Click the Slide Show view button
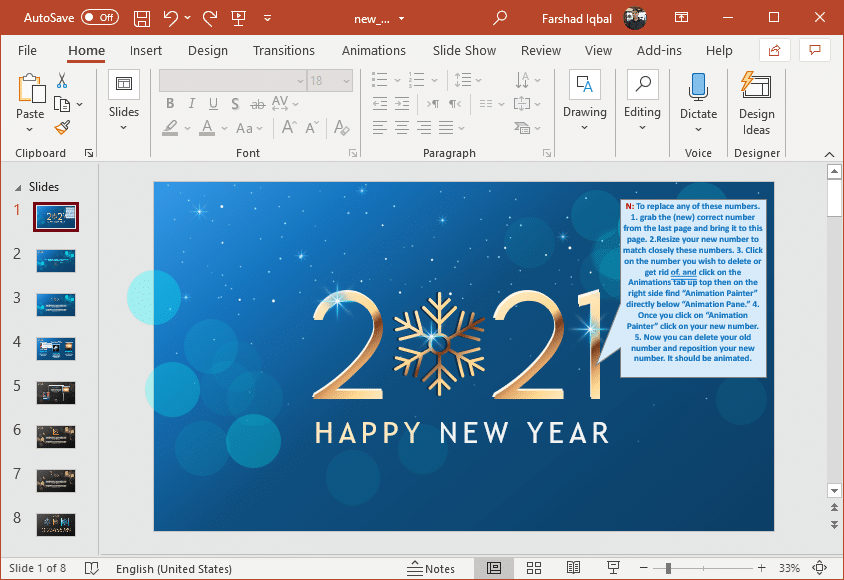 (612, 568)
